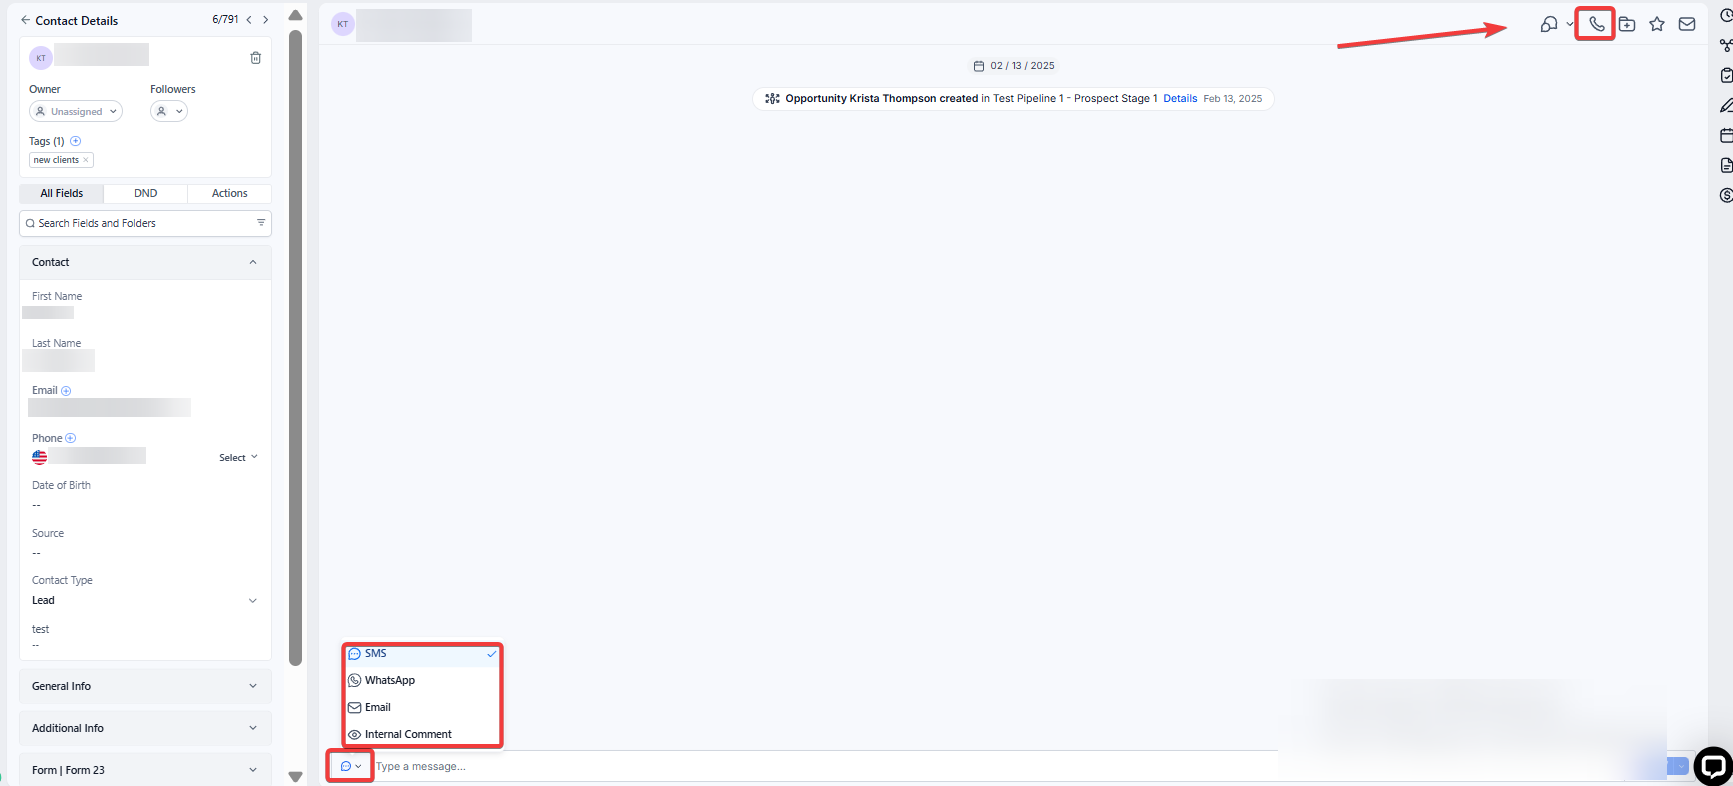Go to next contact arrow
1733x786 pixels.
pyautogui.click(x=266, y=20)
